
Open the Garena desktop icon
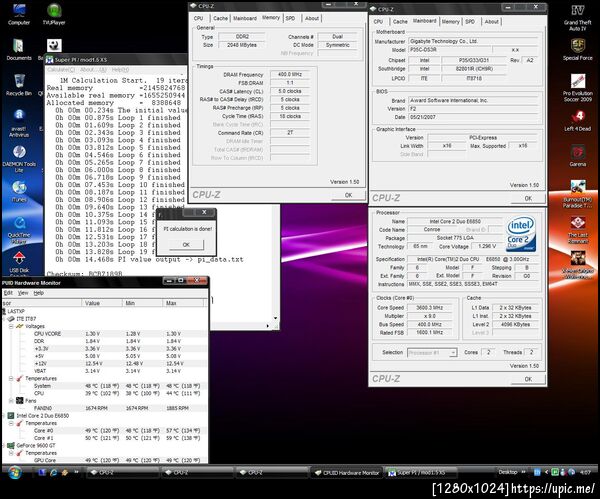pyautogui.click(x=577, y=155)
